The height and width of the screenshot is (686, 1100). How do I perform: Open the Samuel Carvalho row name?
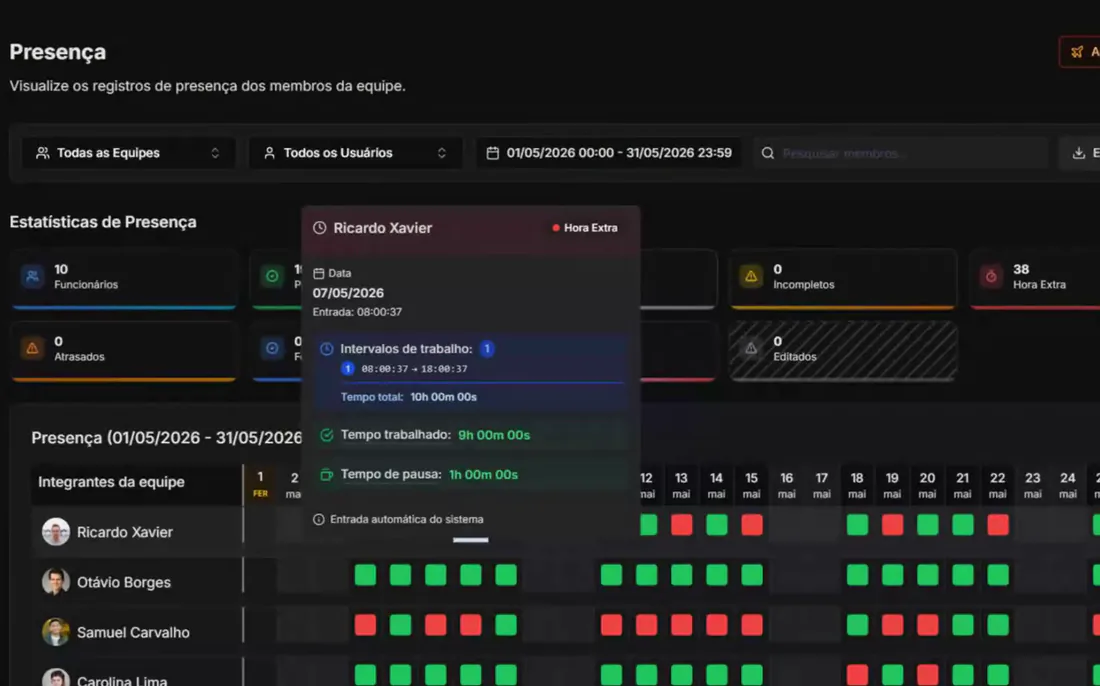[133, 633]
